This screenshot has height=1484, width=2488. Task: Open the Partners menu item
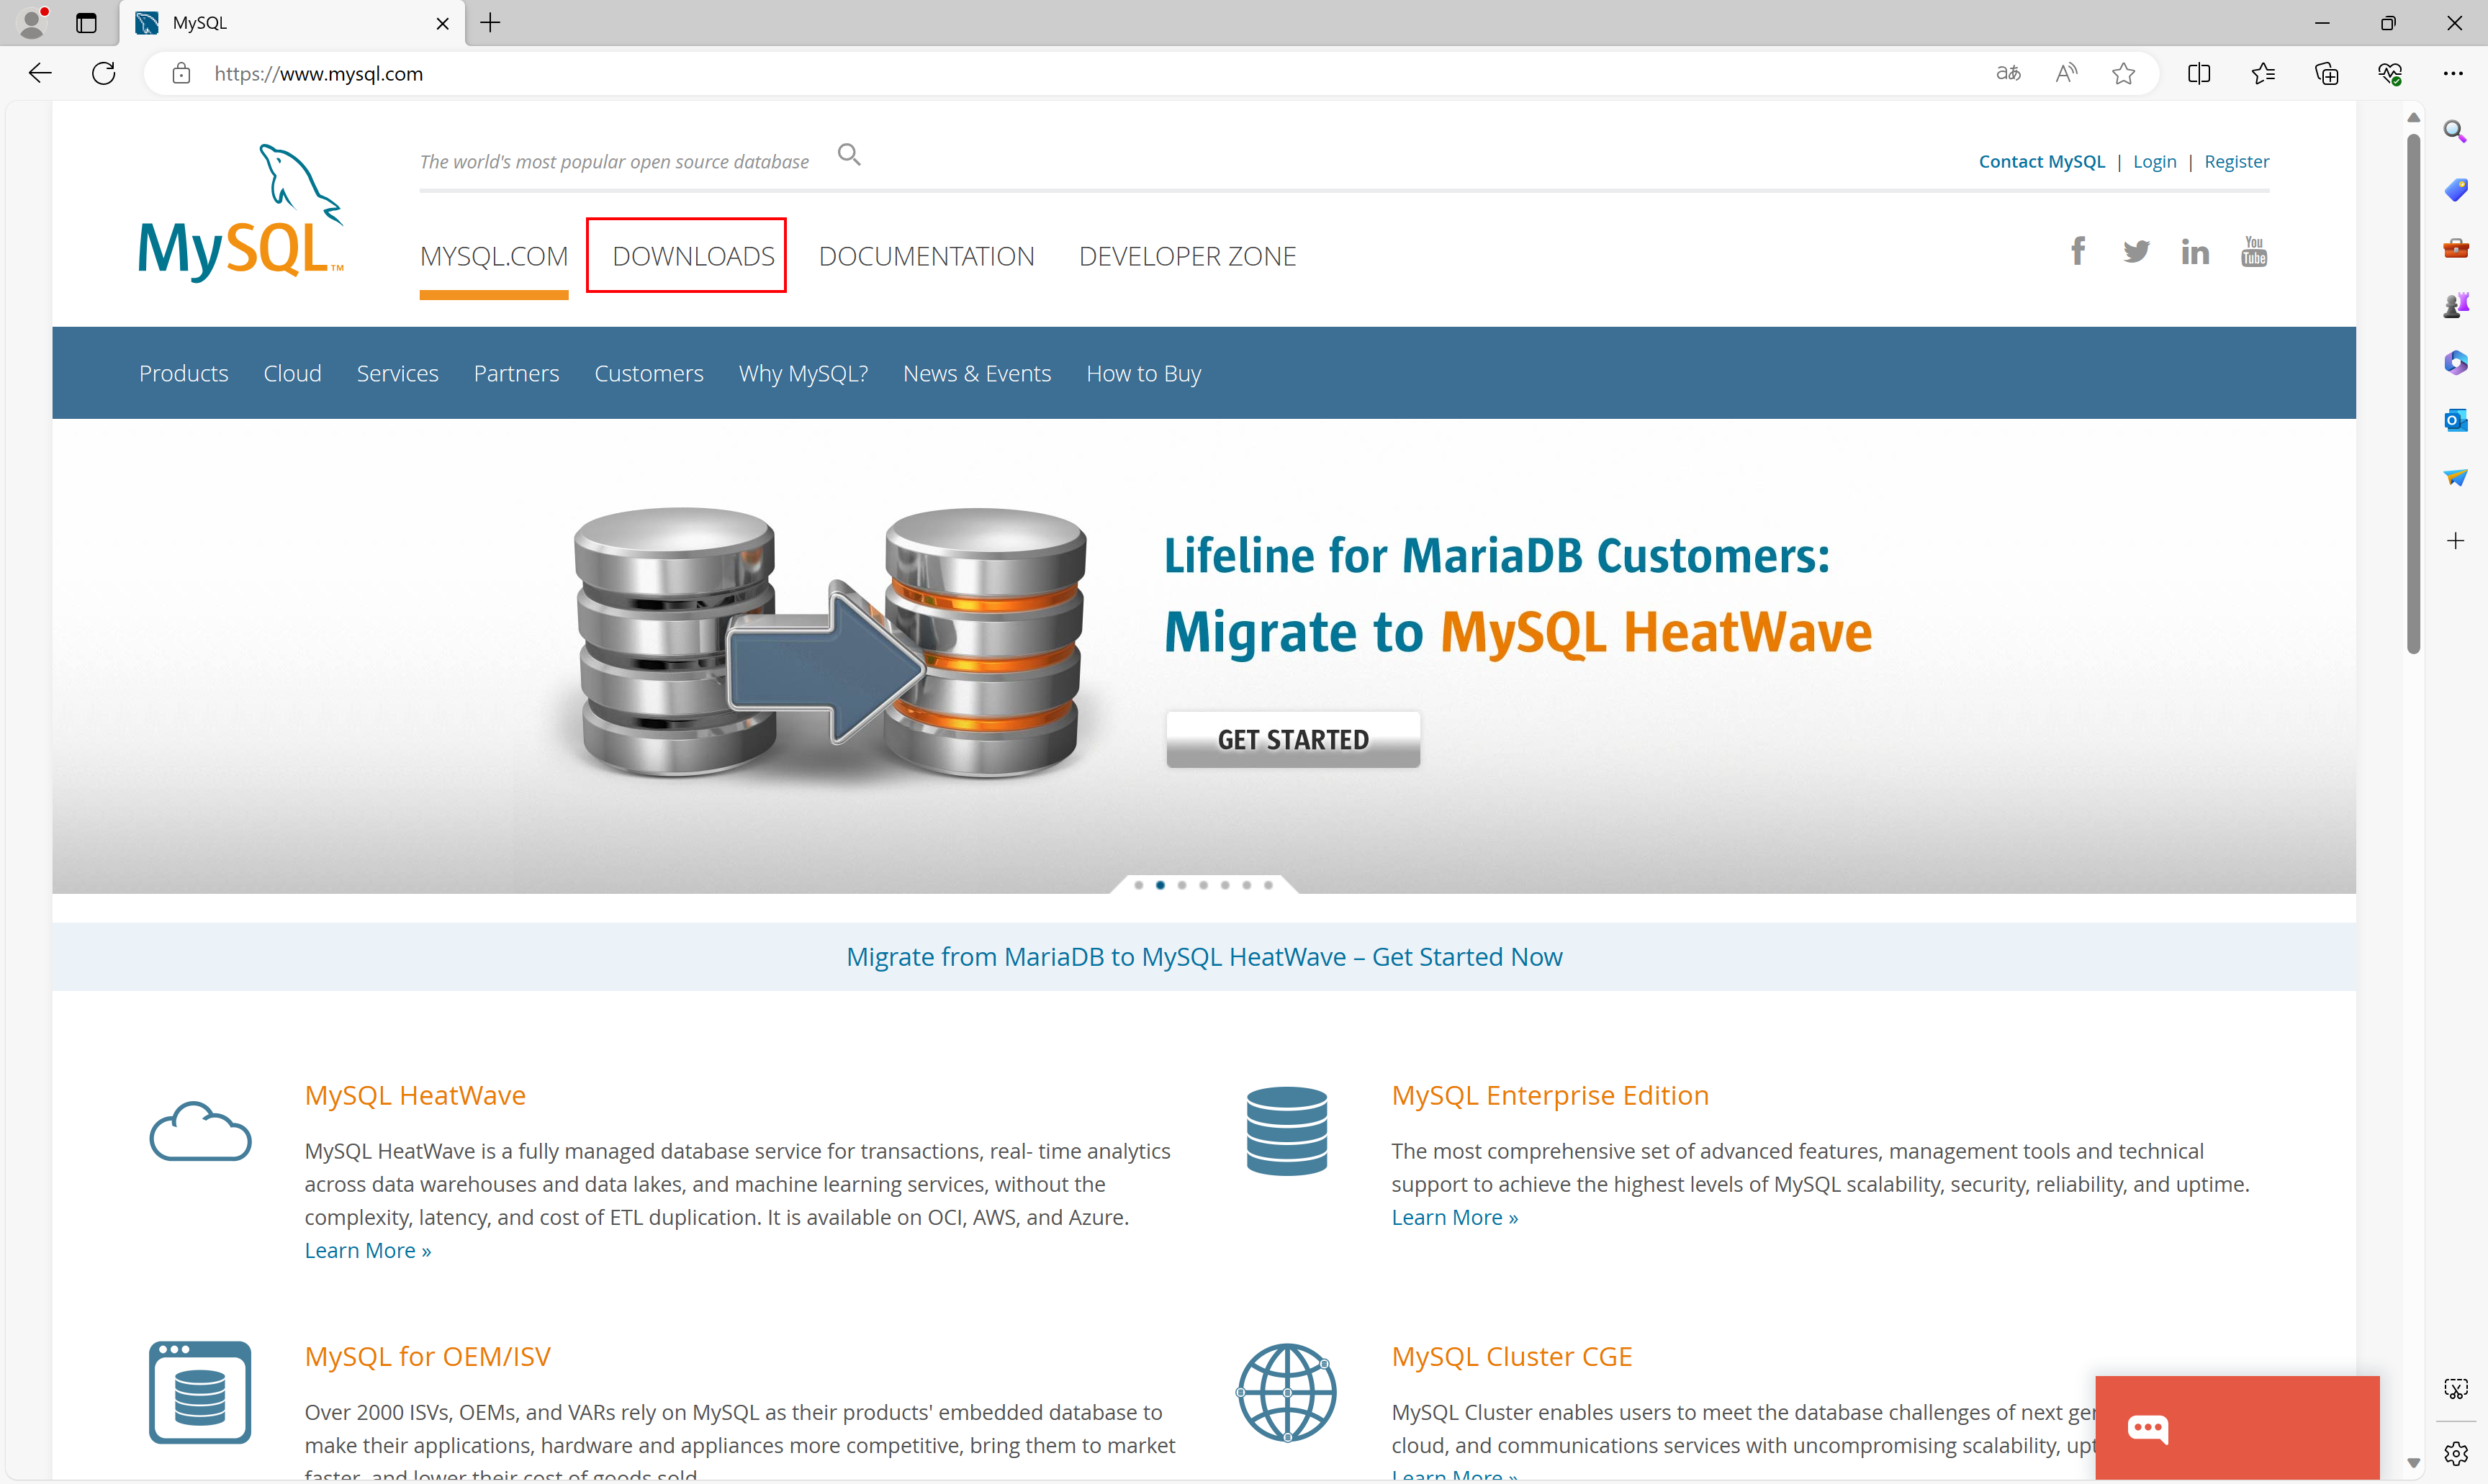tap(516, 373)
